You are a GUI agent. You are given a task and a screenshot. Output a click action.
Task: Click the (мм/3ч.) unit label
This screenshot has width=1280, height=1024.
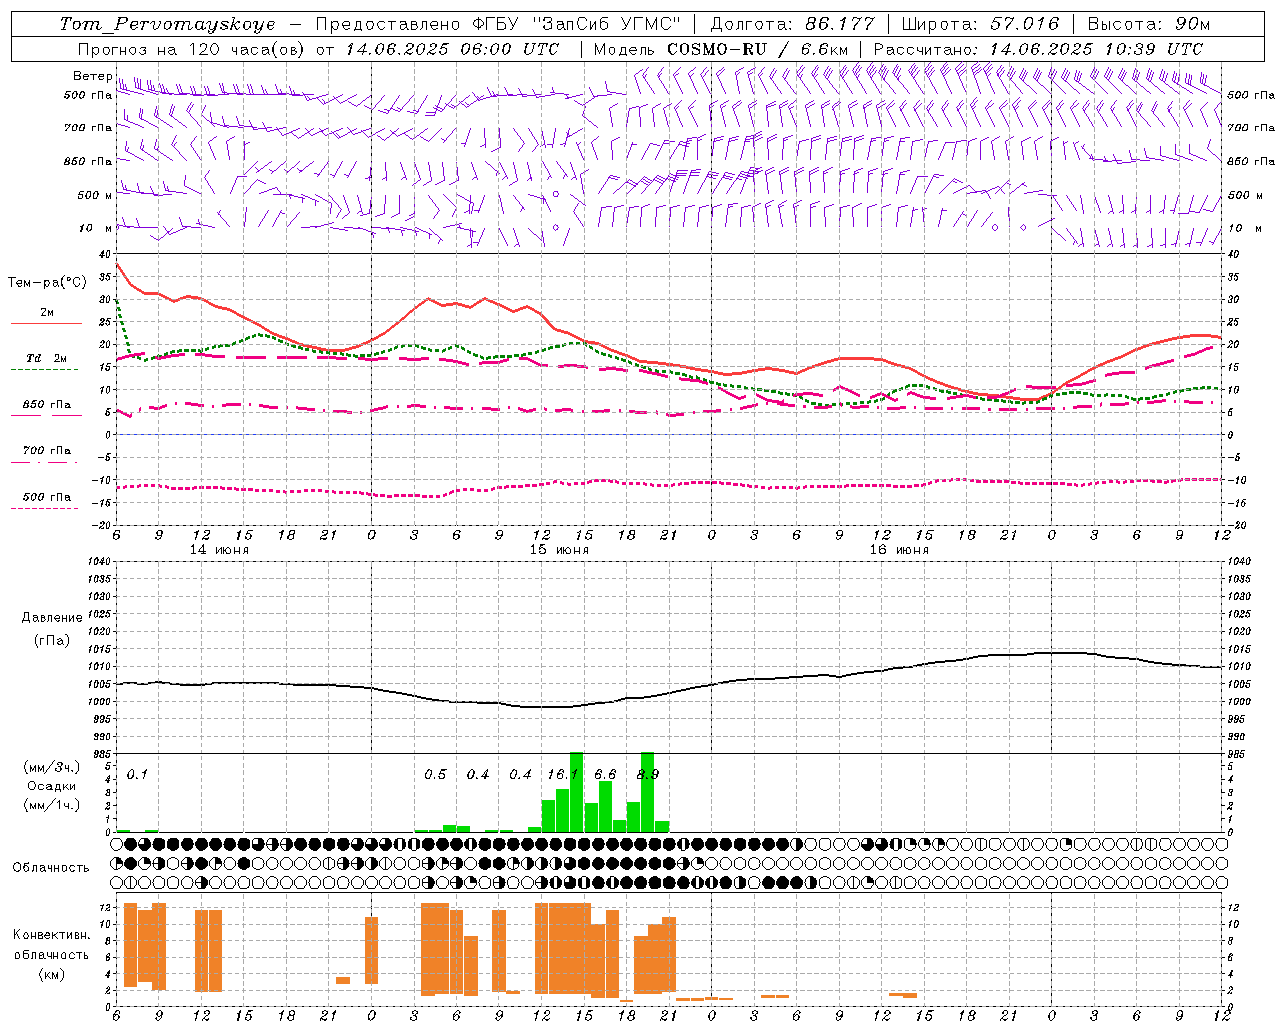tap(52, 768)
